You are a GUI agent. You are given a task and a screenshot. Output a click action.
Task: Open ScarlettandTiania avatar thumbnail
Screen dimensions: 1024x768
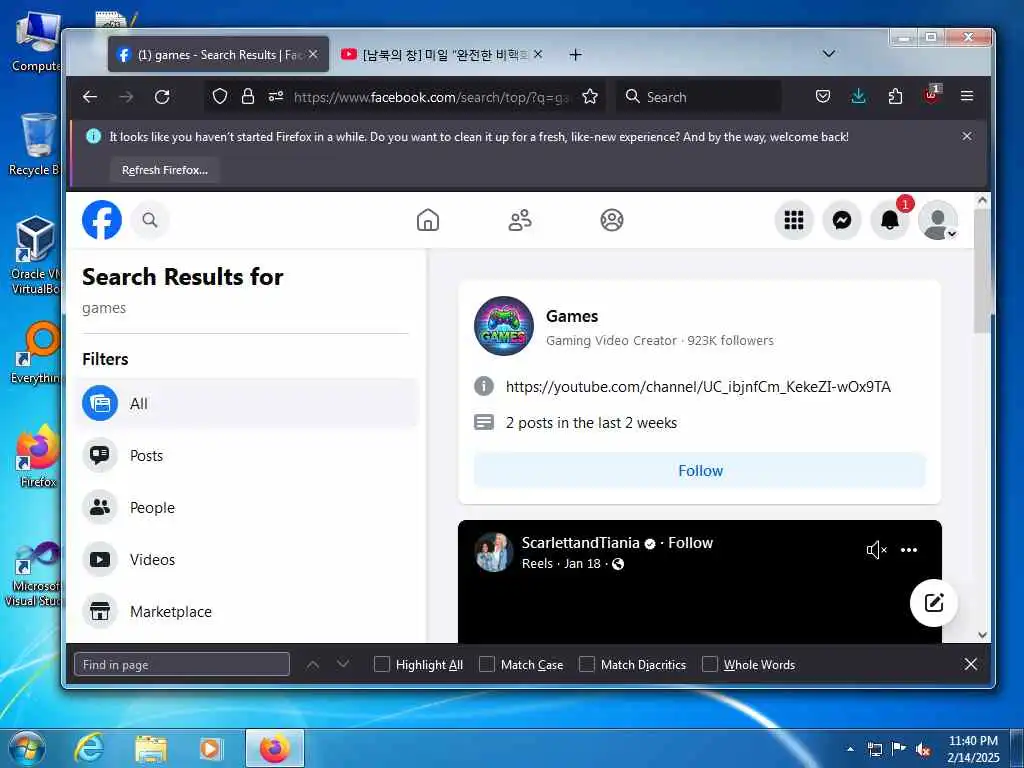[x=493, y=552]
